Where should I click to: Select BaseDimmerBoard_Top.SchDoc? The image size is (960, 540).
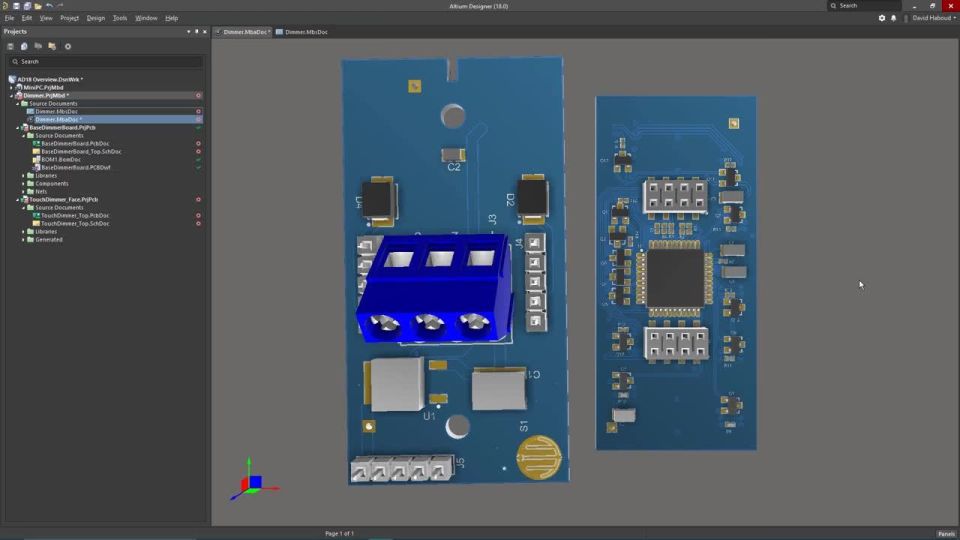click(81, 151)
